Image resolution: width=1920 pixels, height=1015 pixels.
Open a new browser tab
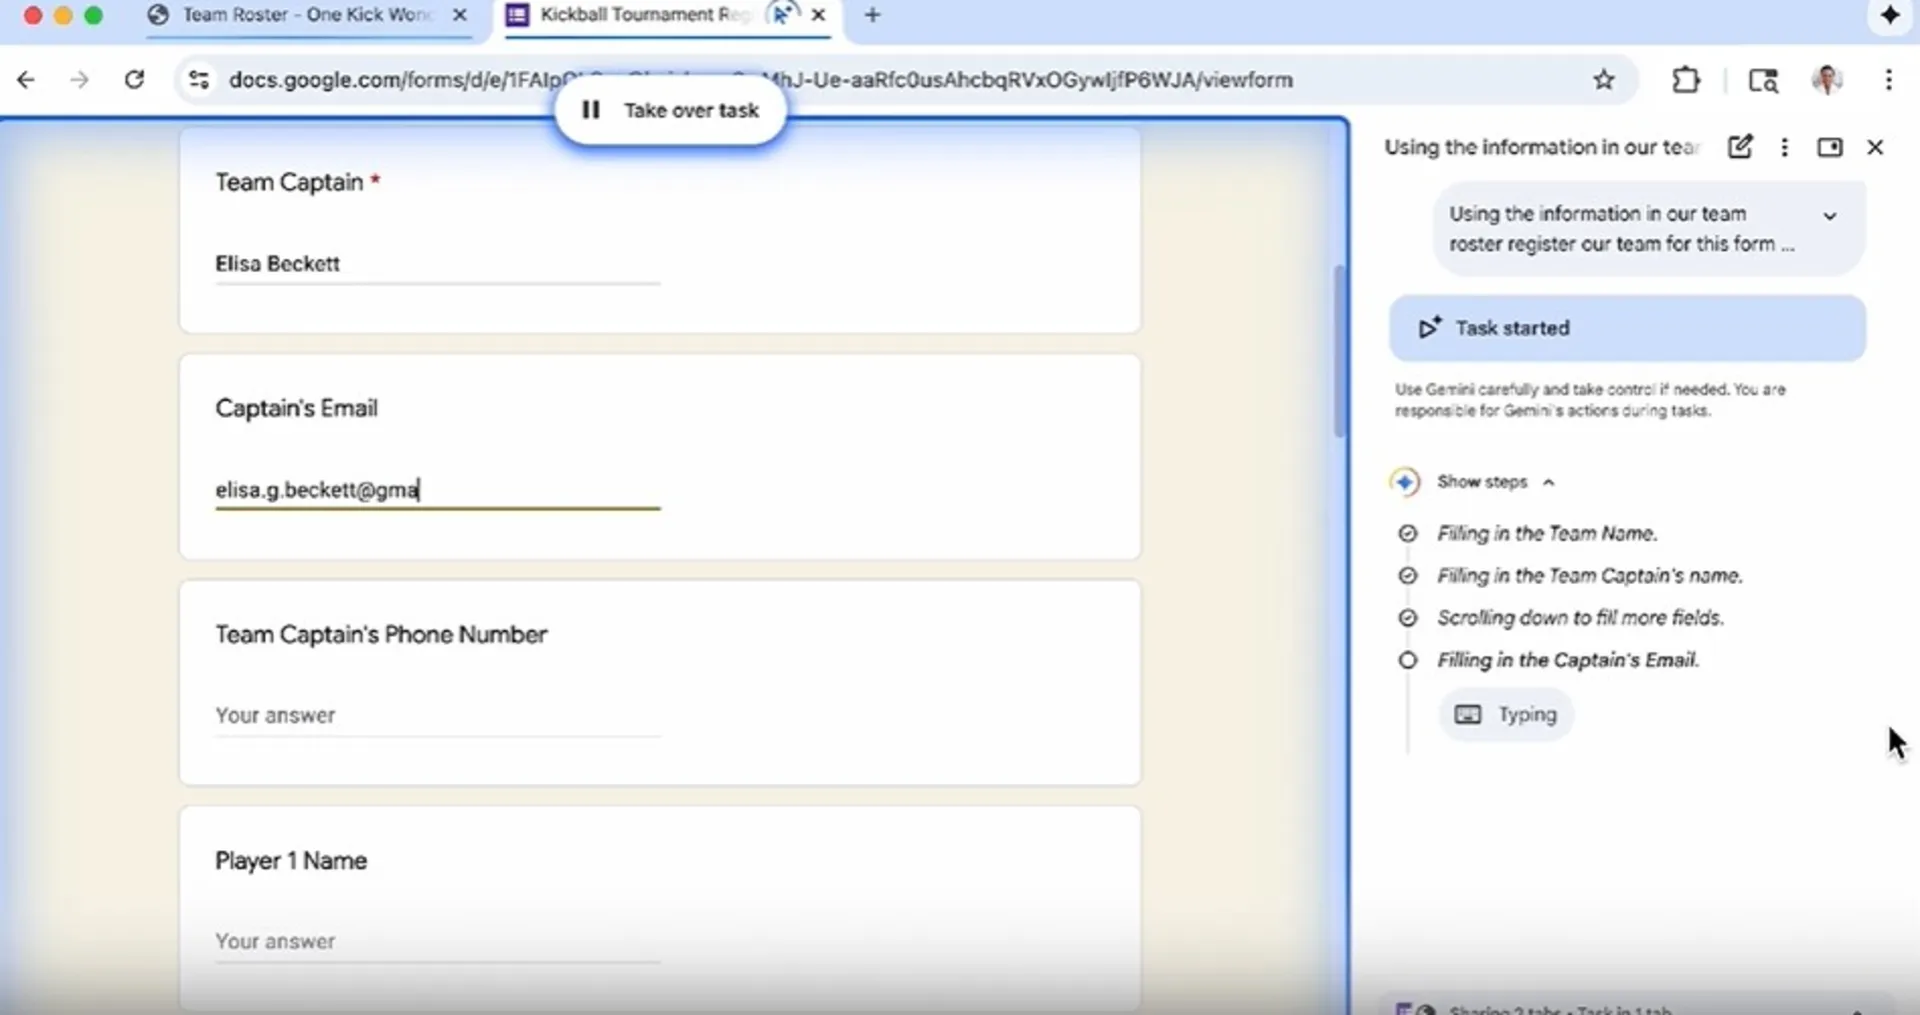pyautogui.click(x=872, y=16)
